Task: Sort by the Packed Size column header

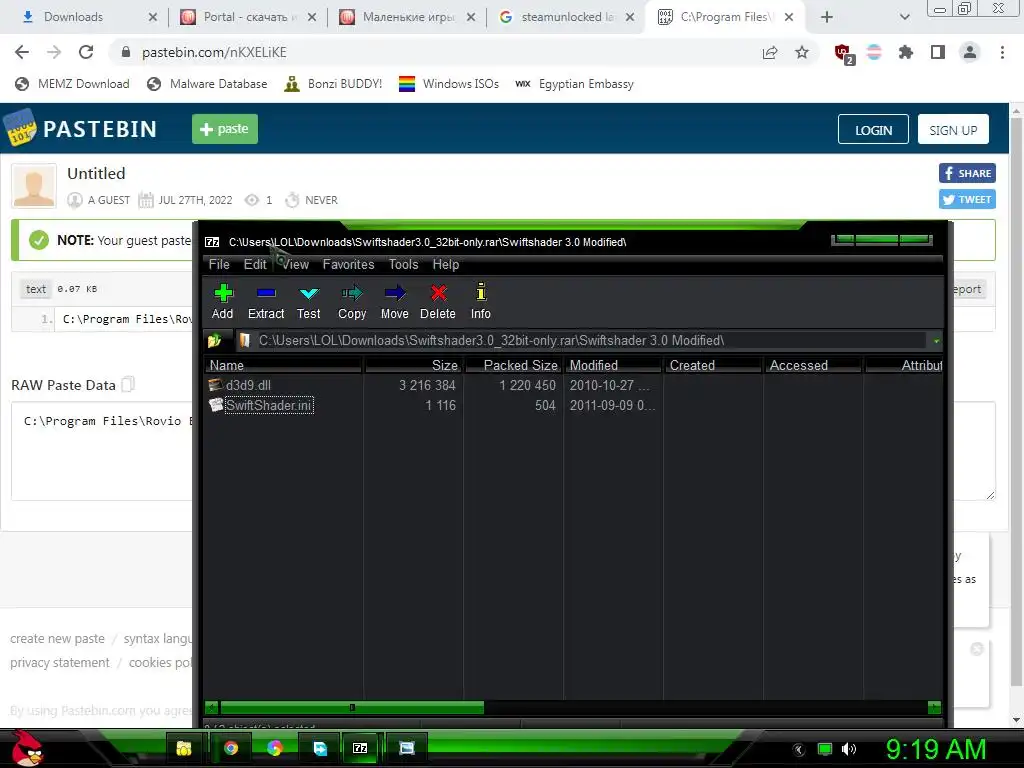Action: tap(513, 365)
